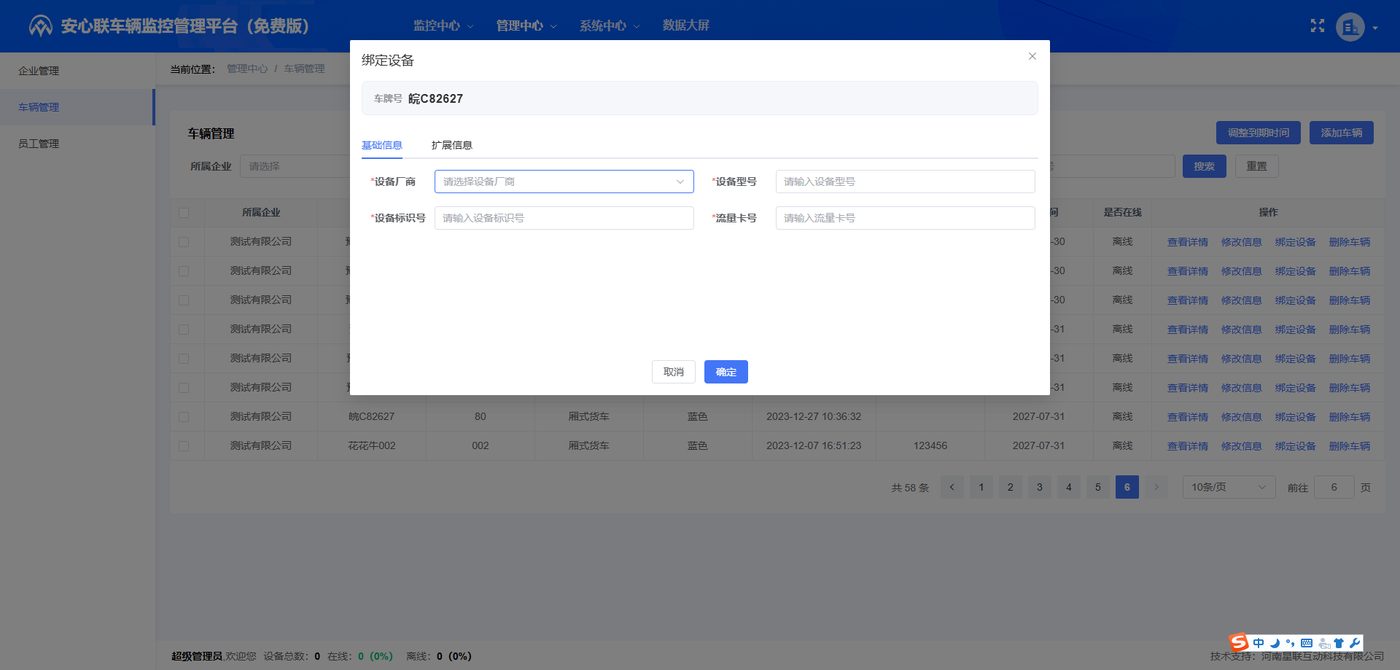Screen dimensions: 1400x670
Task: Switch the input language 中 icon
Action: 1258,642
